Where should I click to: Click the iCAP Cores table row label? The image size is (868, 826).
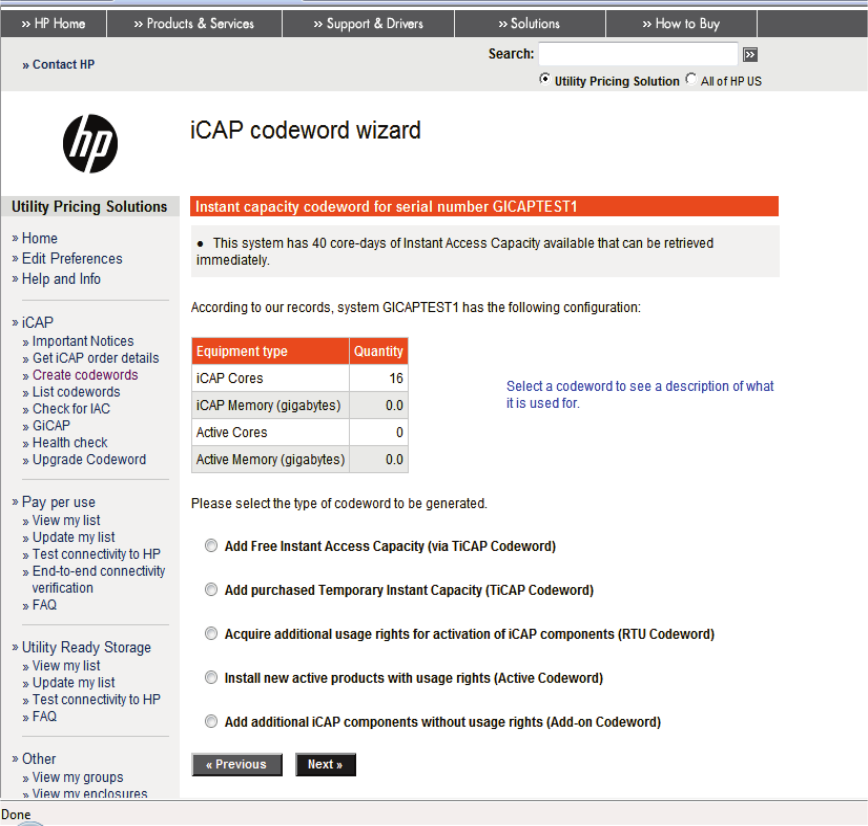[x=230, y=378]
